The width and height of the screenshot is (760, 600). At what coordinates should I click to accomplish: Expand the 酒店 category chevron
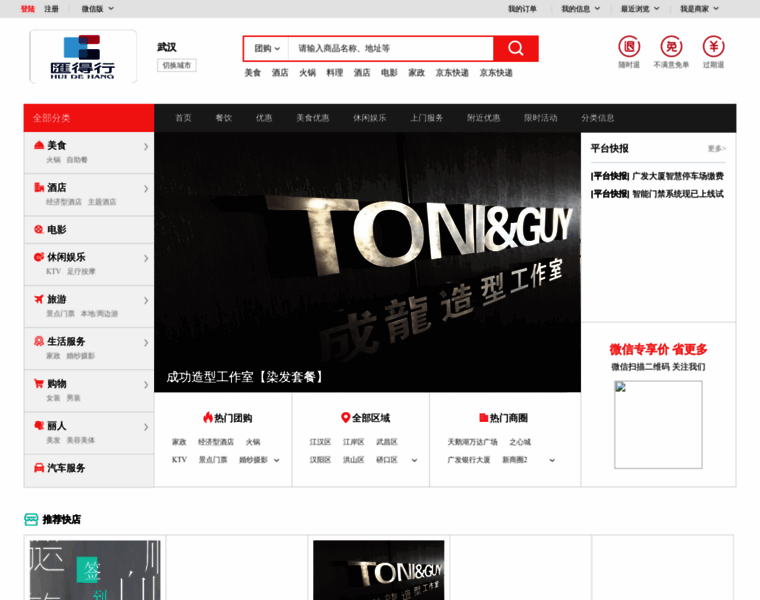point(146,189)
